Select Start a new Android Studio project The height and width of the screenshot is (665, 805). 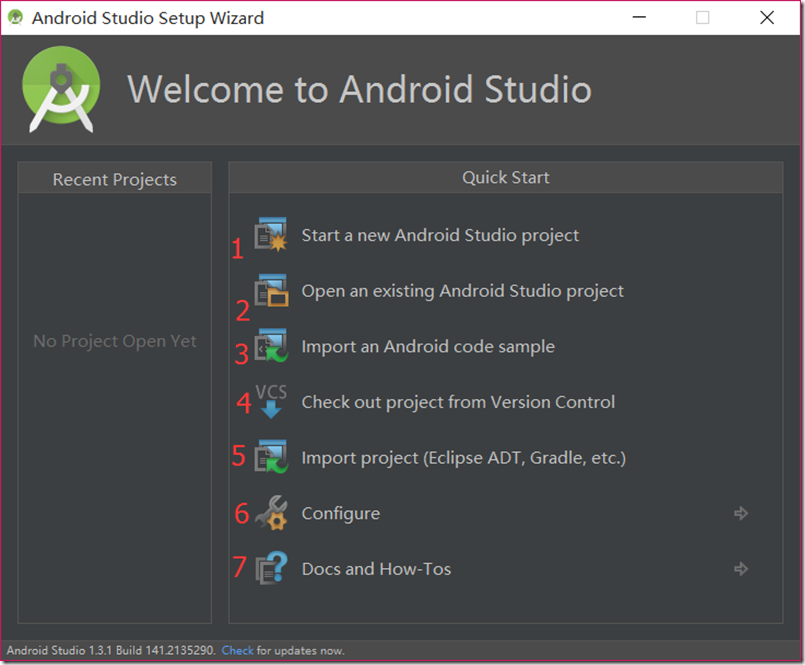[440, 235]
